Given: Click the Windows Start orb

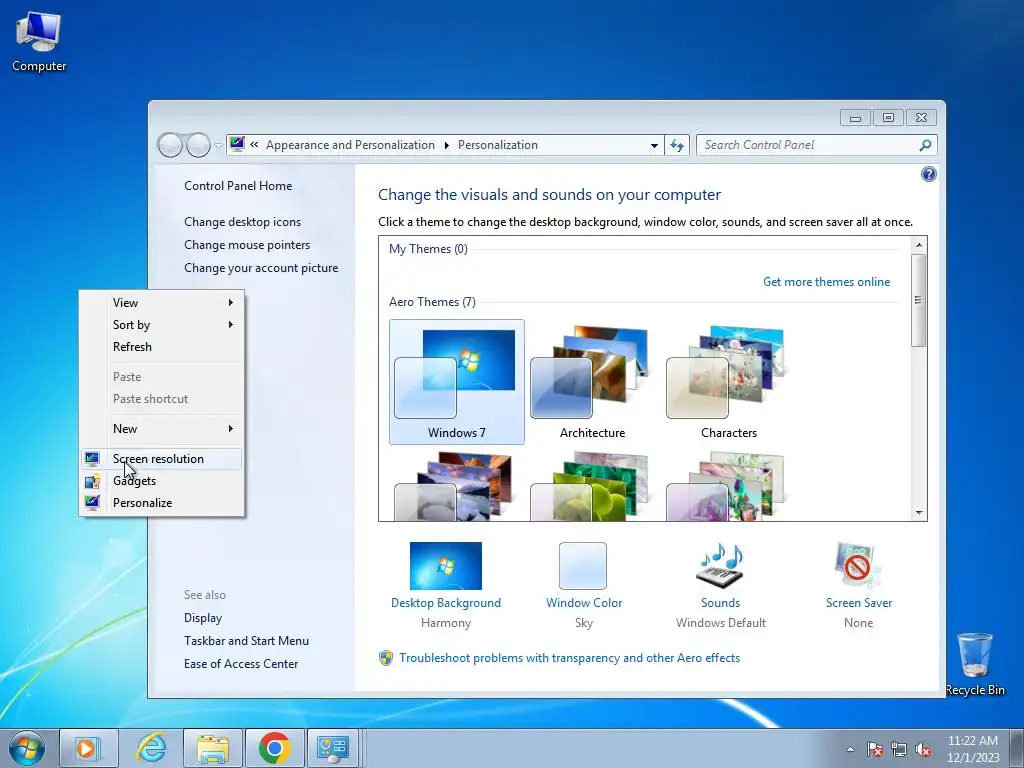Looking at the screenshot, I should click(x=27, y=748).
